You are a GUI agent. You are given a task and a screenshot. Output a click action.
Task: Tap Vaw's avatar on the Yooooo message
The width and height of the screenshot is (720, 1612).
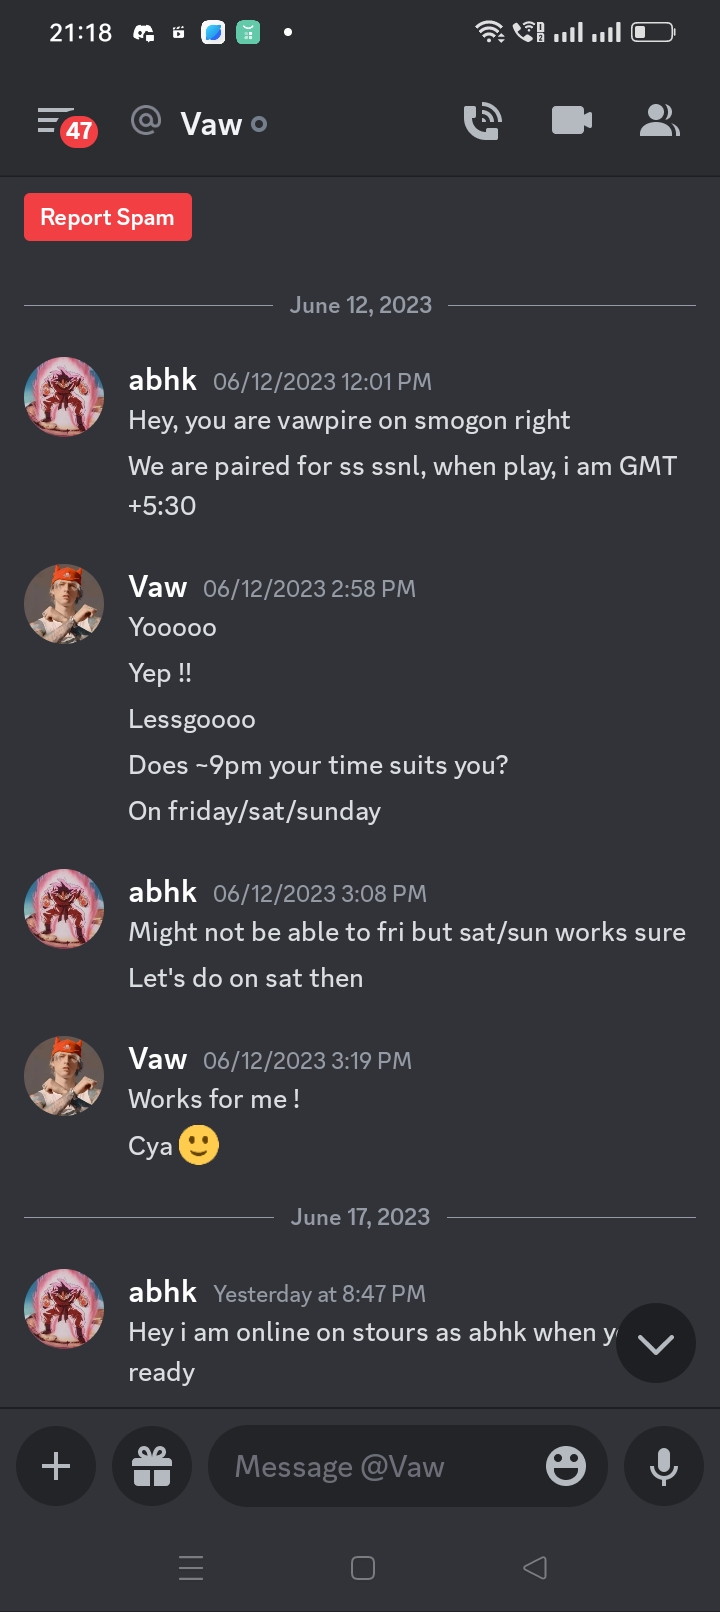pos(64,604)
